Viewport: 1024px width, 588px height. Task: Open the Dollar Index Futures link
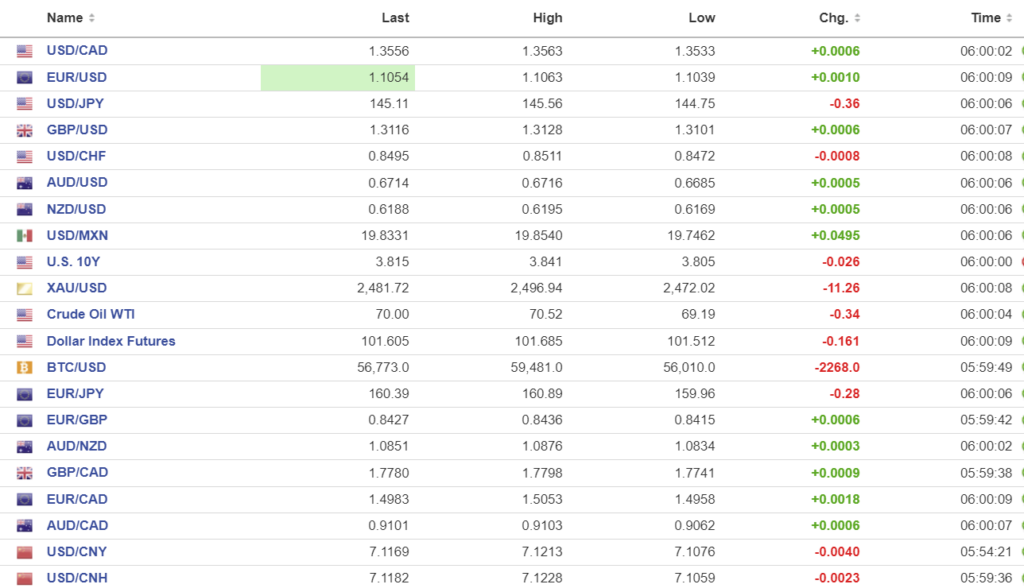pyautogui.click(x=111, y=341)
